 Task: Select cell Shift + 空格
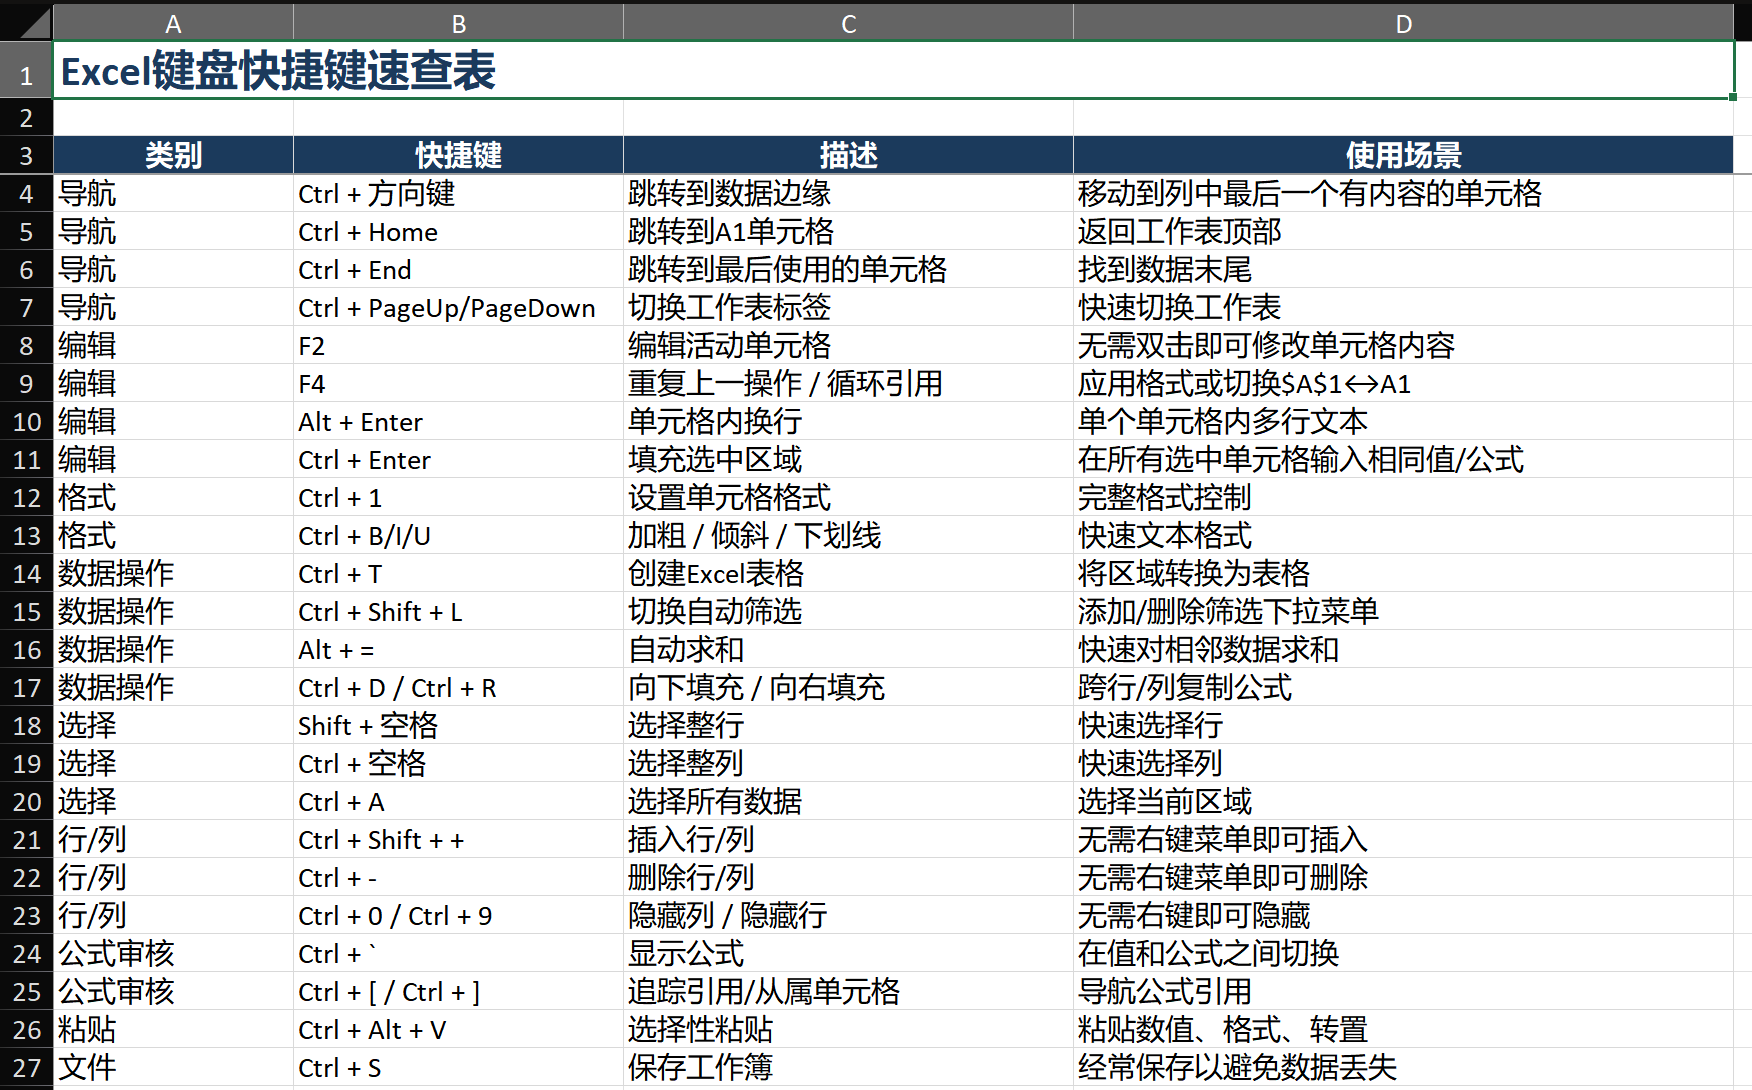(x=458, y=725)
